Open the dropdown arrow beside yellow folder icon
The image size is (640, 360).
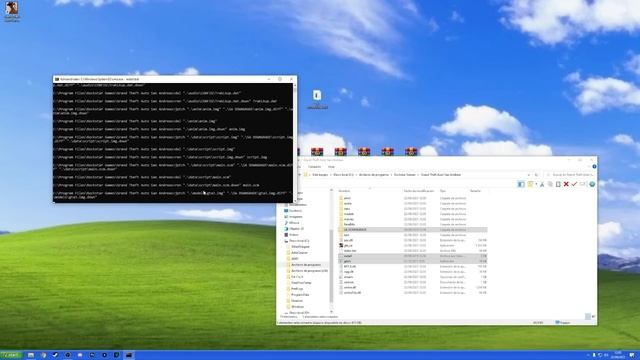536,184
